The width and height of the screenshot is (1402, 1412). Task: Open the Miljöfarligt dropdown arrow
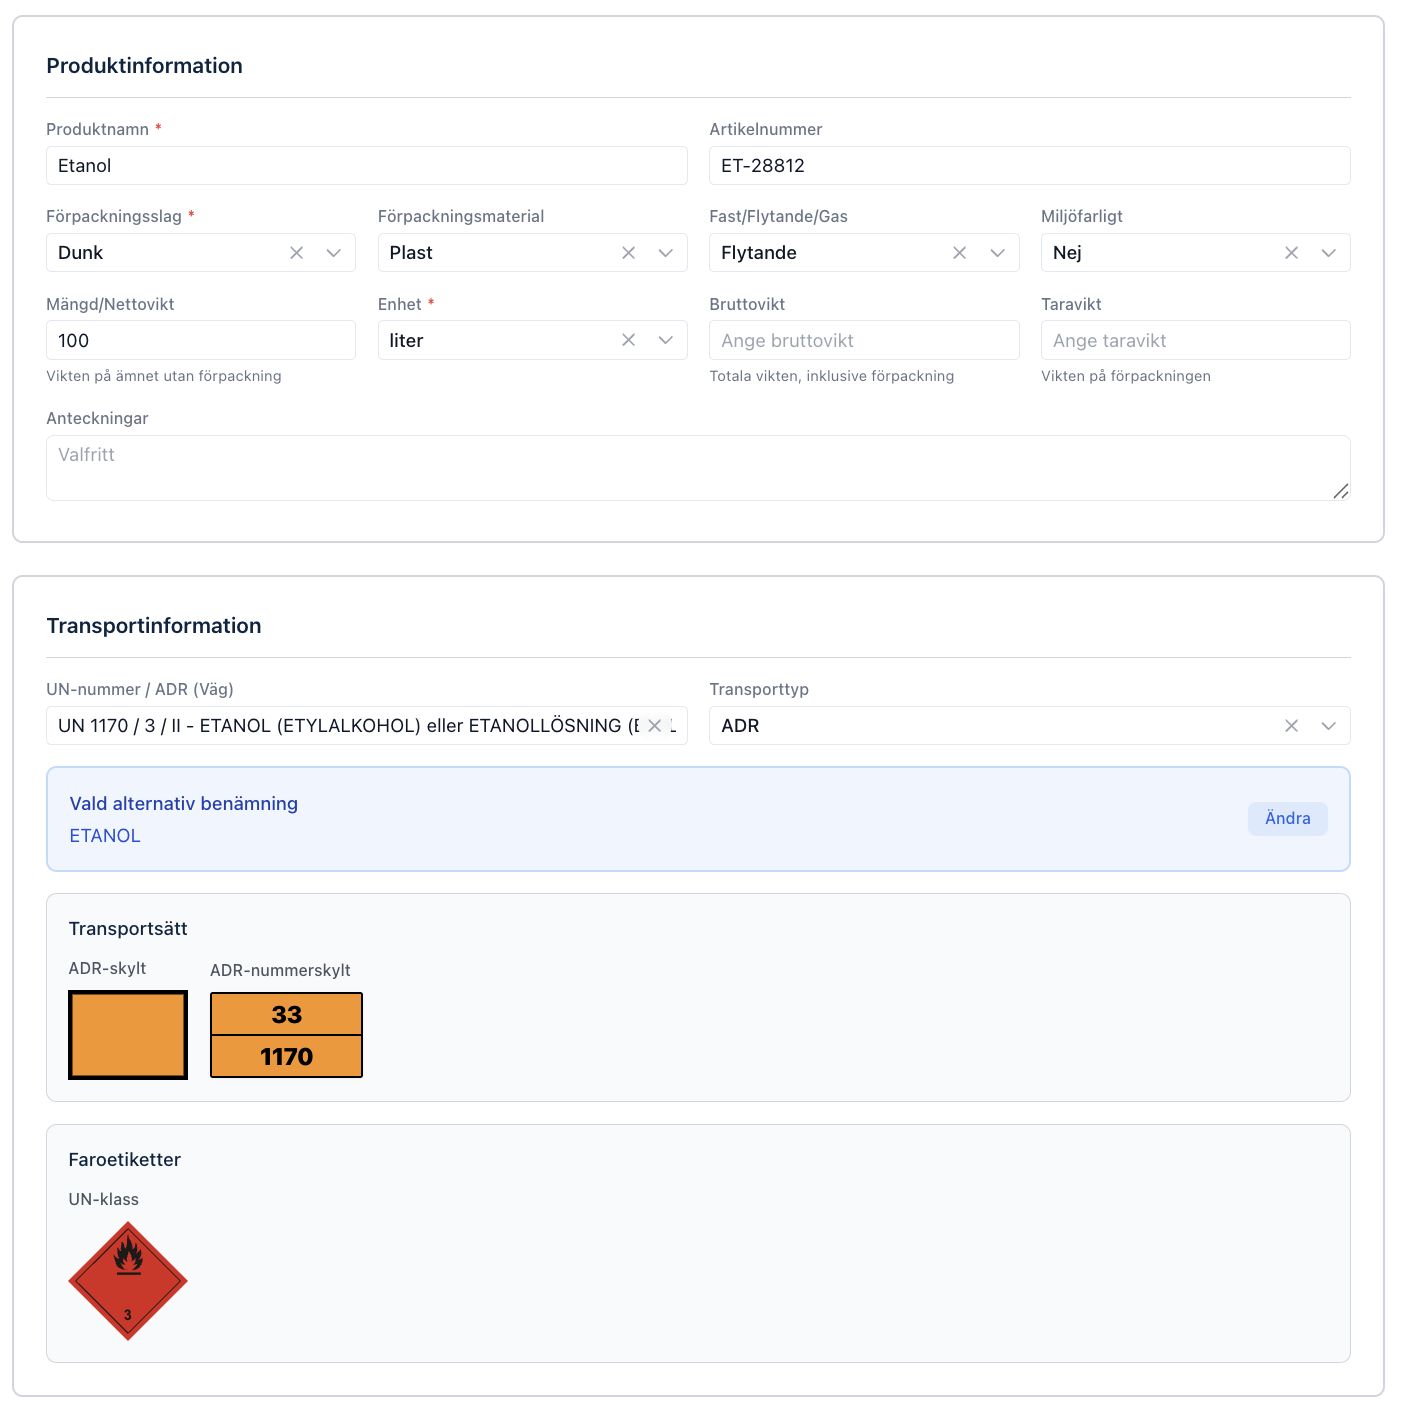pyautogui.click(x=1328, y=253)
